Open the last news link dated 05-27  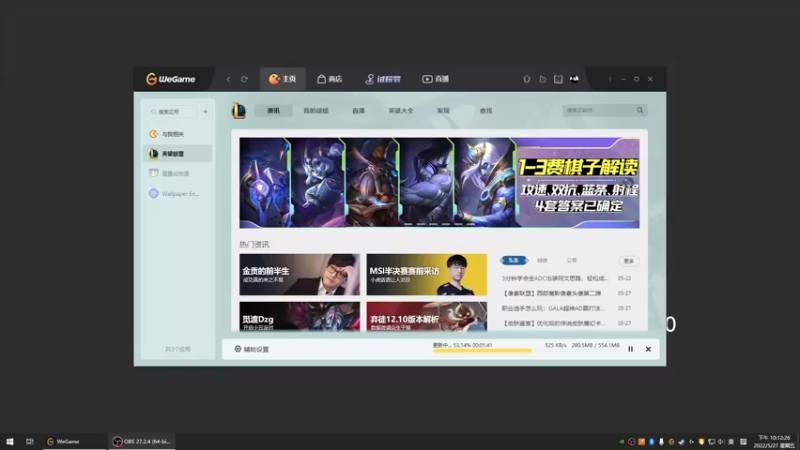pos(554,323)
